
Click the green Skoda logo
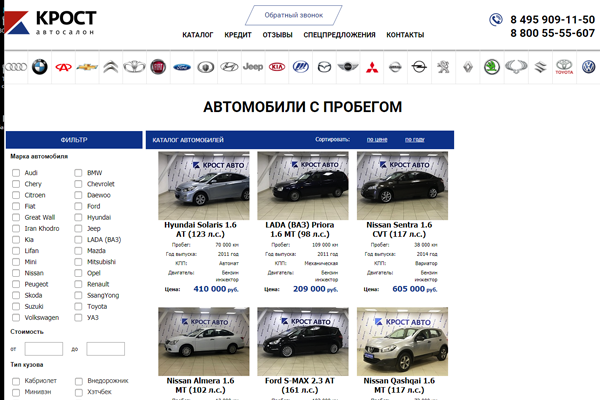tap(491, 67)
